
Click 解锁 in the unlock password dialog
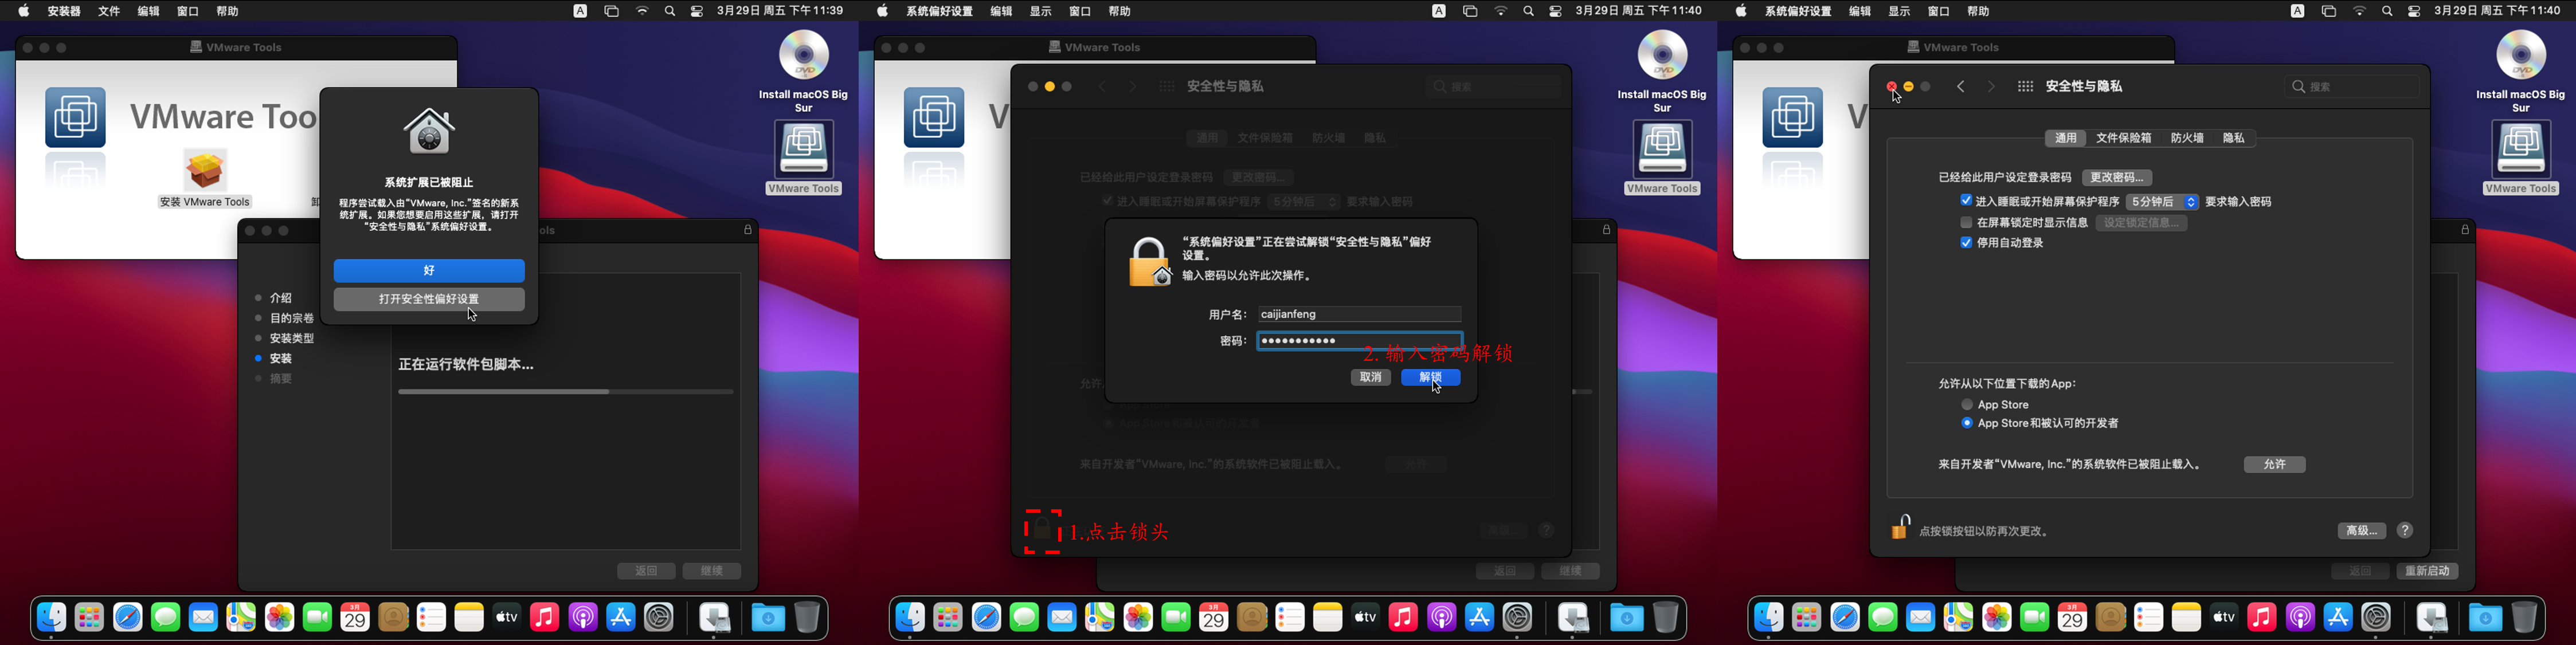click(1431, 377)
